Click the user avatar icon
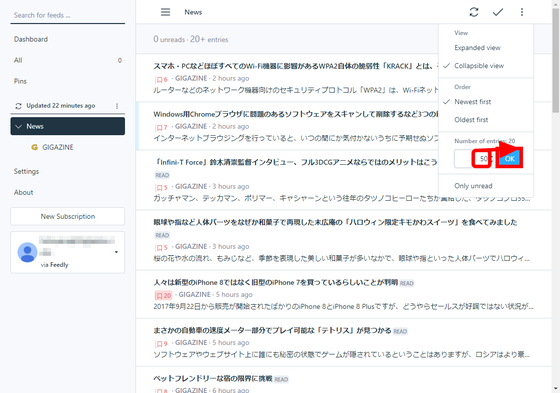The height and width of the screenshot is (393, 560). 27,252
